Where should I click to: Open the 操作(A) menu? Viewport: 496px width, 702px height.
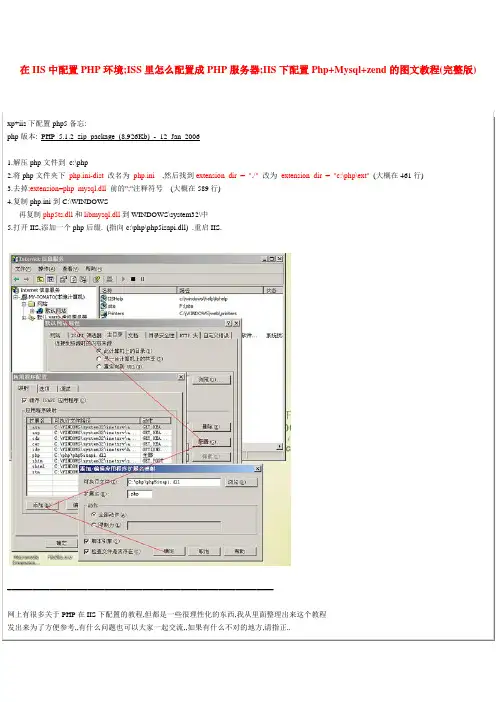(46, 269)
